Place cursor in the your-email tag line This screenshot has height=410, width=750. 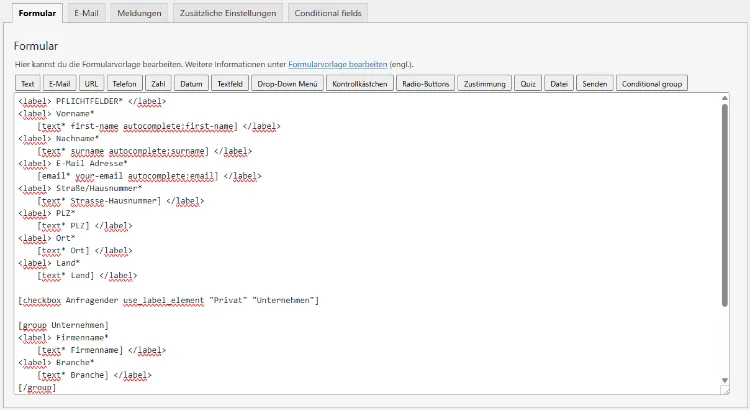tap(149, 176)
